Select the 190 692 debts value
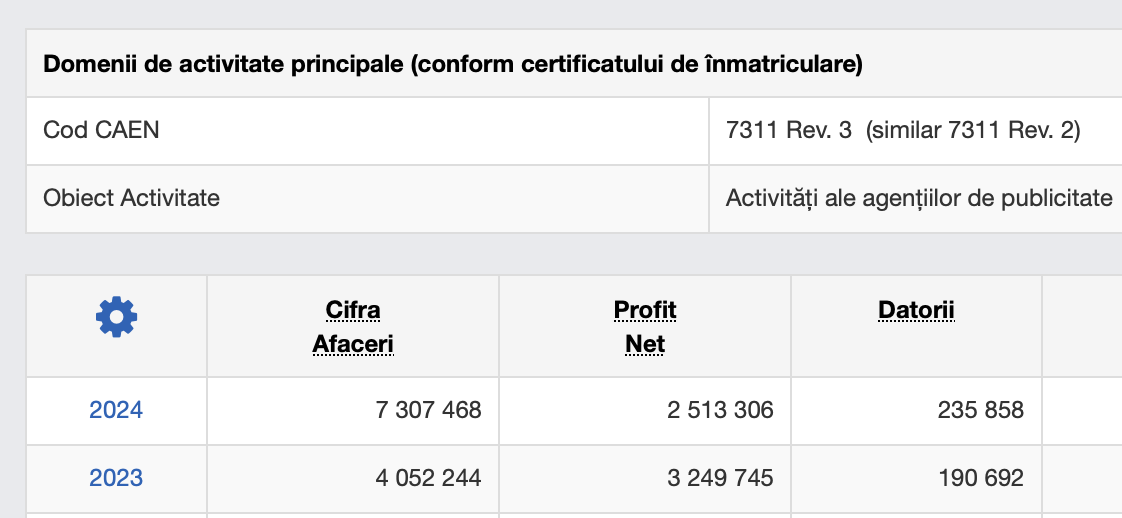 [980, 477]
